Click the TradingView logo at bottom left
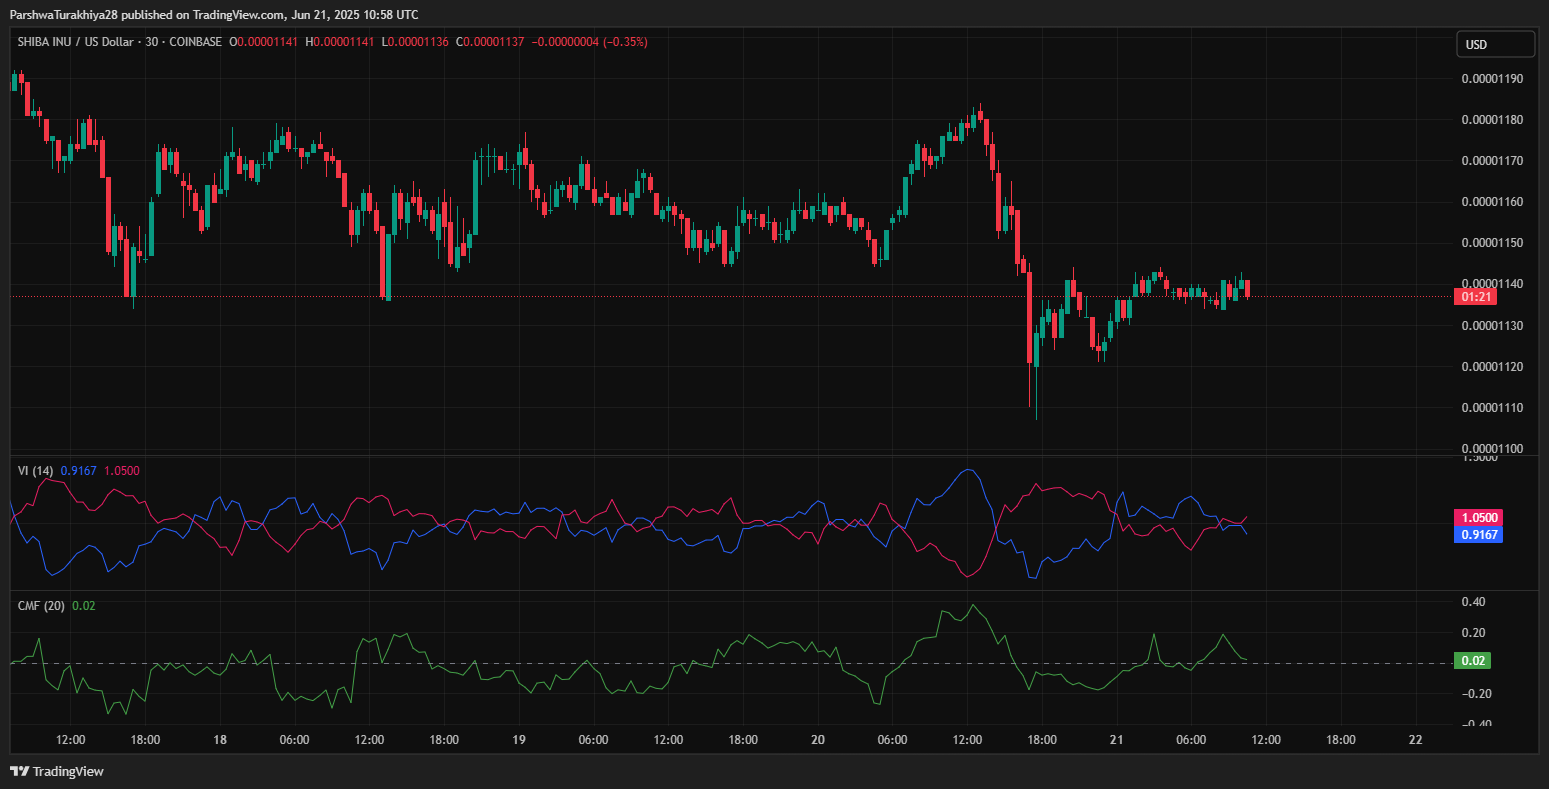Image resolution: width=1549 pixels, height=789 pixels. [x=57, y=771]
